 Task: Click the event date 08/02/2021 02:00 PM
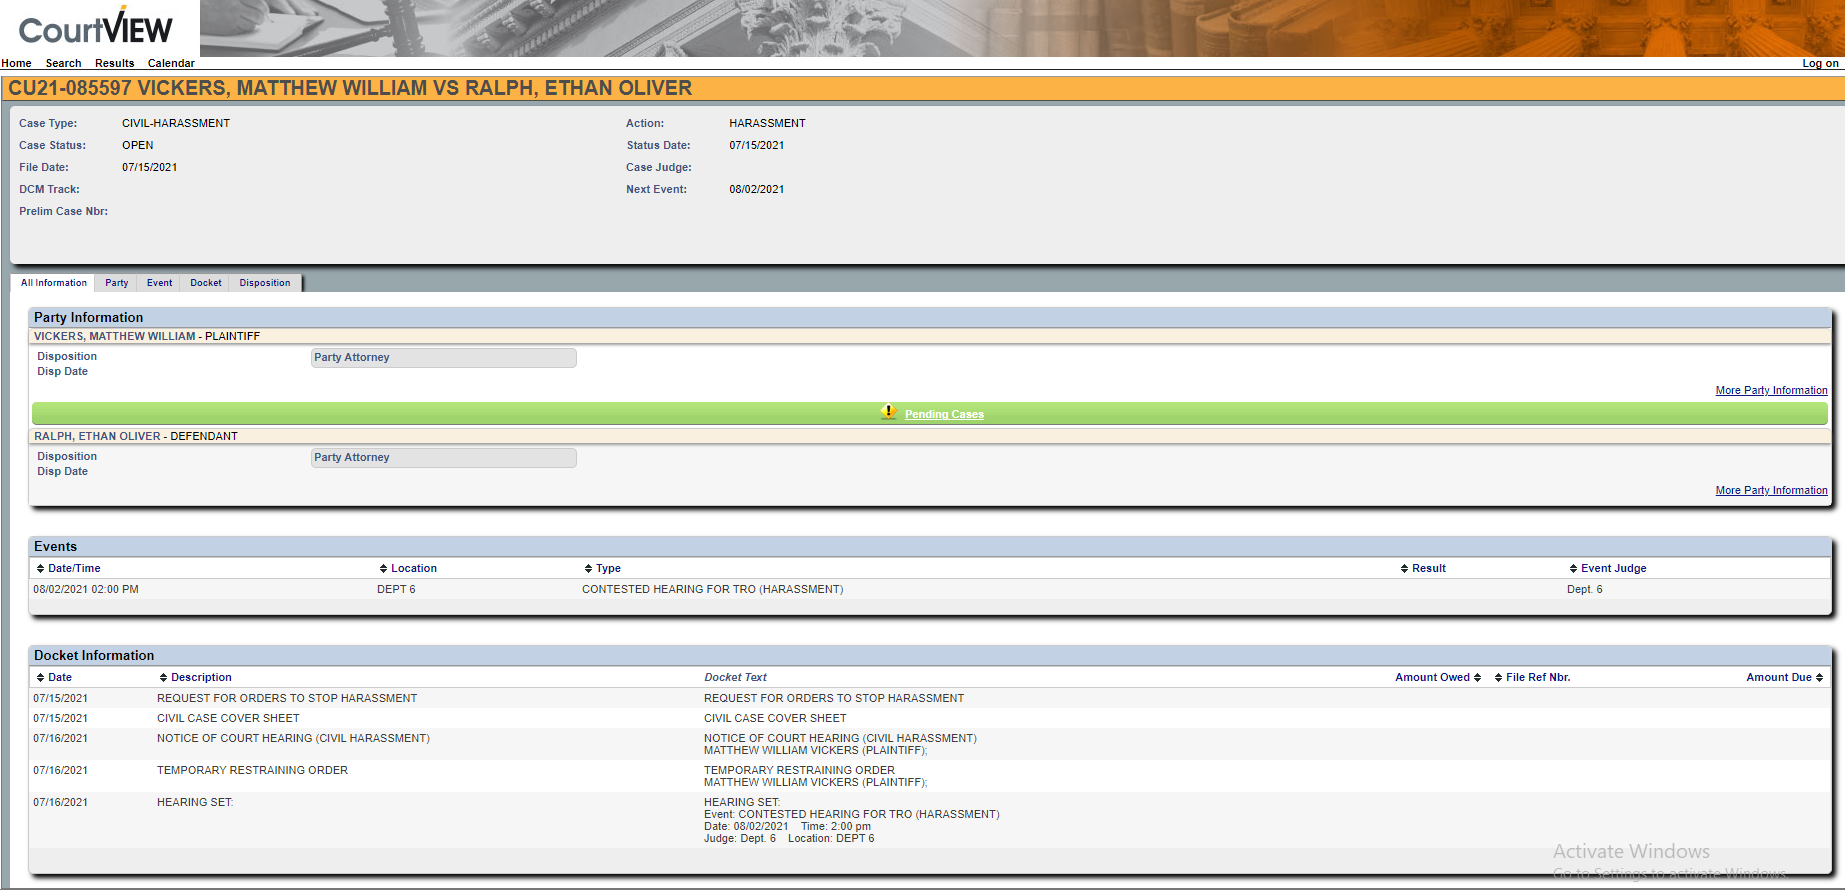[86, 590]
